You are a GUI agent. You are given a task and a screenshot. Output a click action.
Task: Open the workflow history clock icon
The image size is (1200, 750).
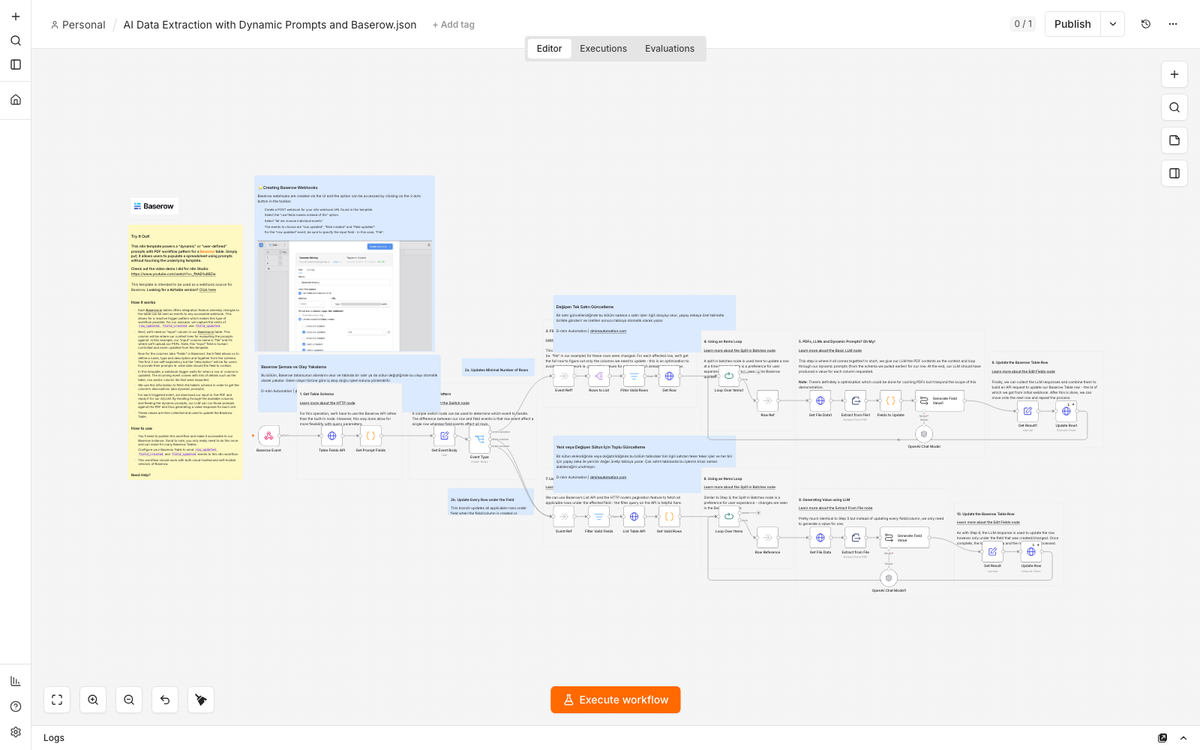(1146, 24)
